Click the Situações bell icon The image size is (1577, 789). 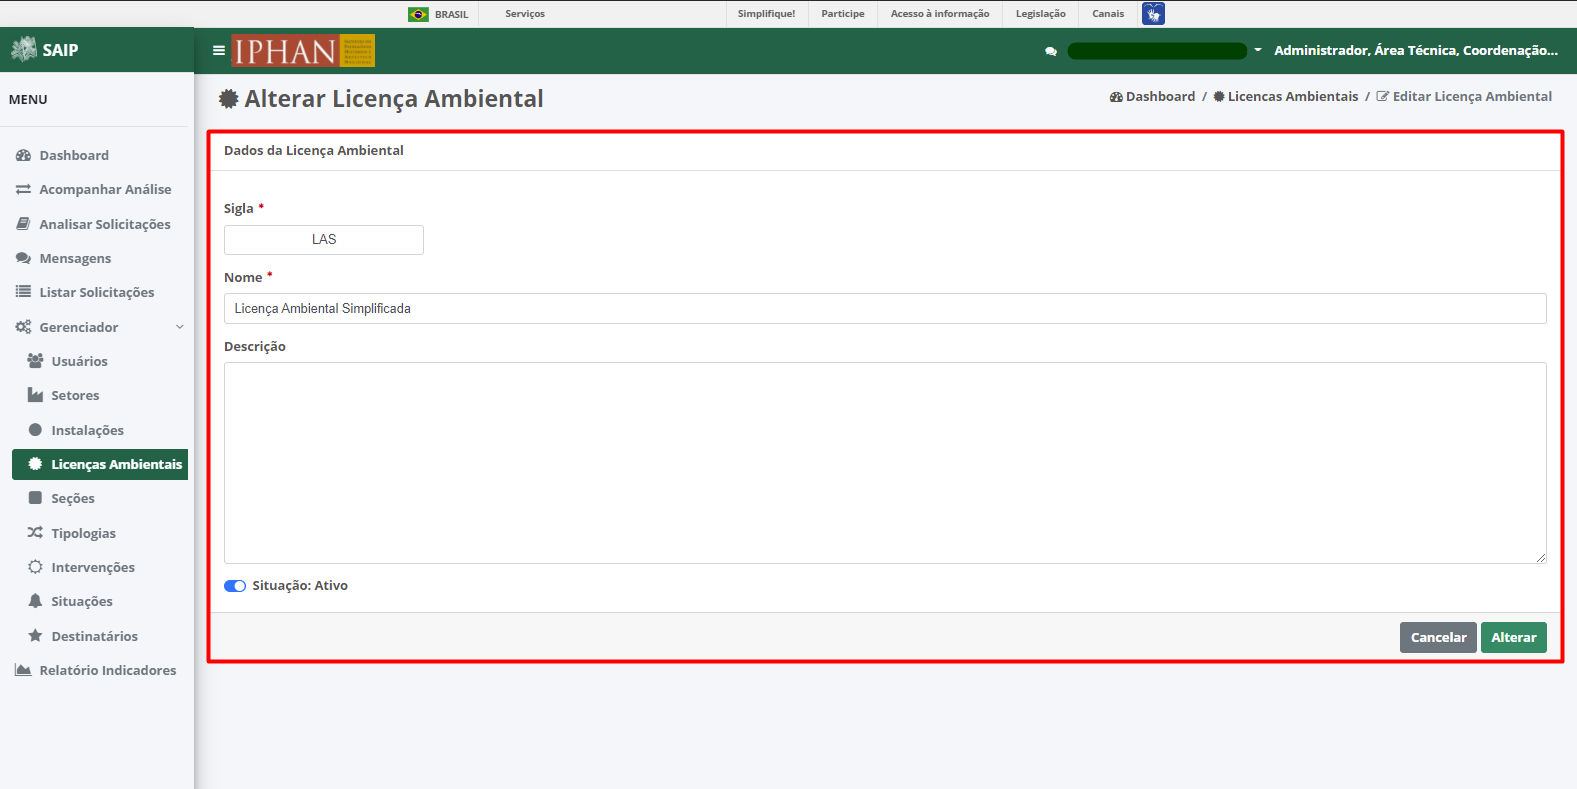(35, 601)
